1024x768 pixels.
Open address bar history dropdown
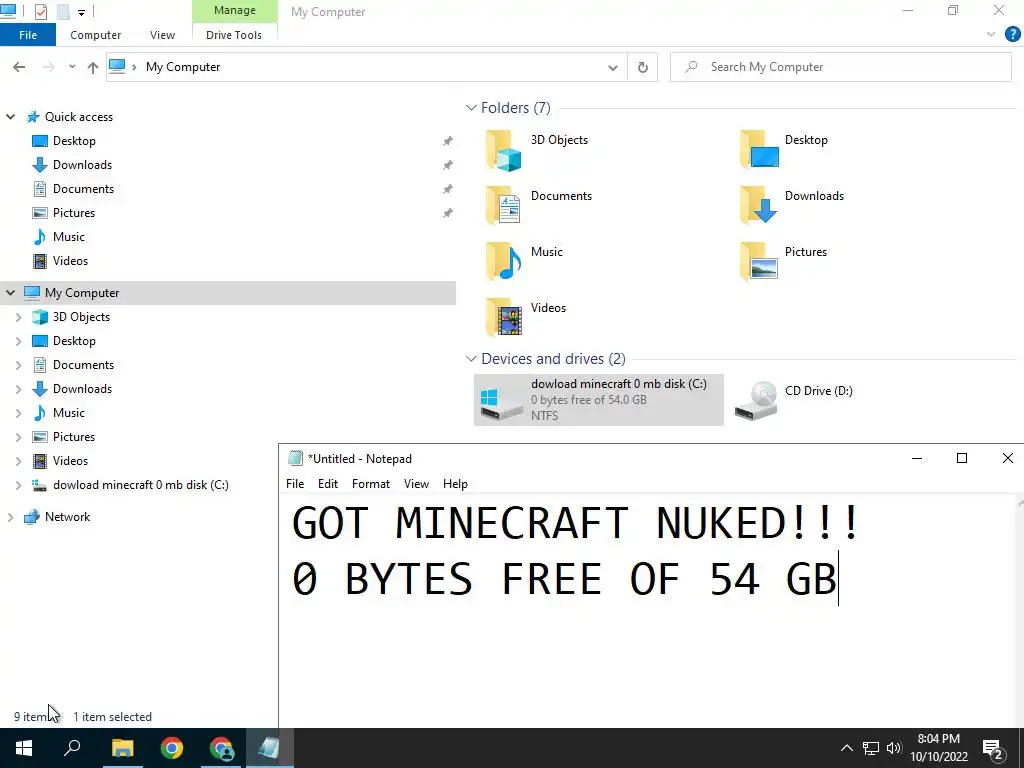pos(613,67)
